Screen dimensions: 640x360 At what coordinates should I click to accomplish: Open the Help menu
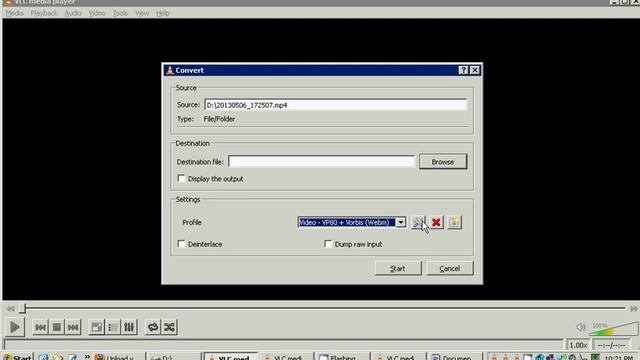[163, 13]
